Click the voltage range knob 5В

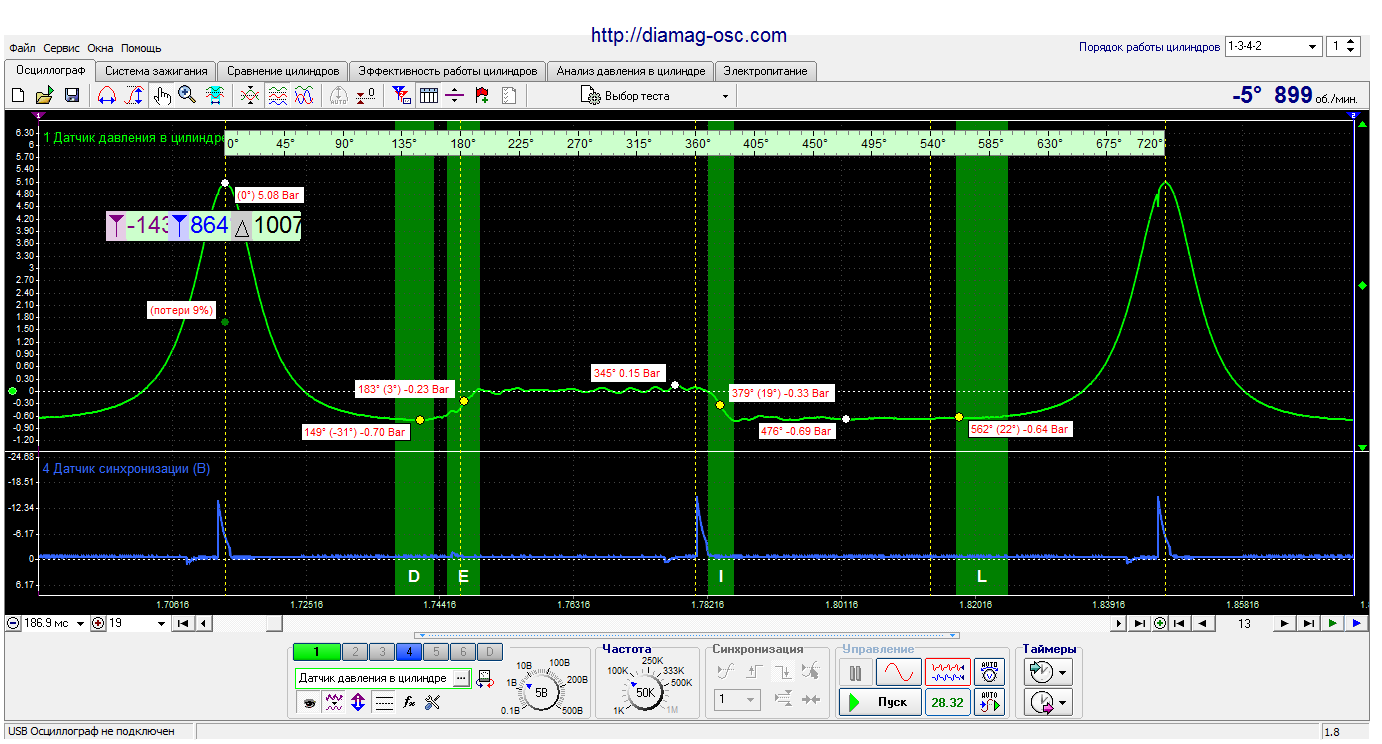[x=541, y=691]
